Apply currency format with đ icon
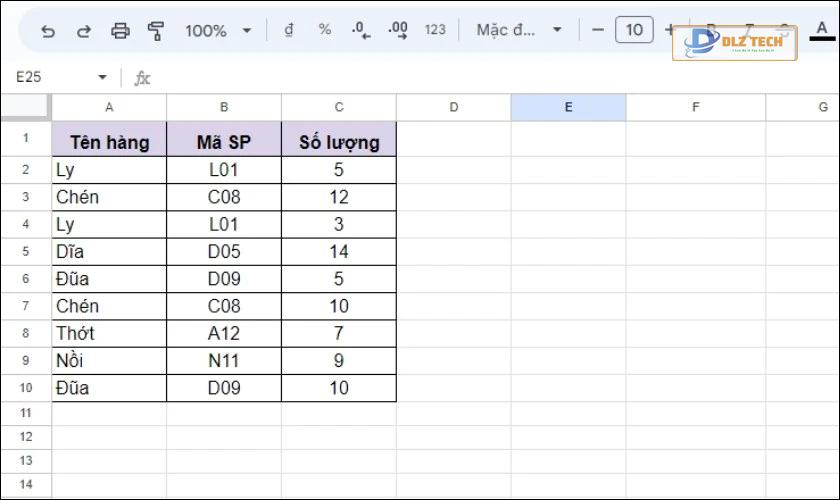 point(289,30)
